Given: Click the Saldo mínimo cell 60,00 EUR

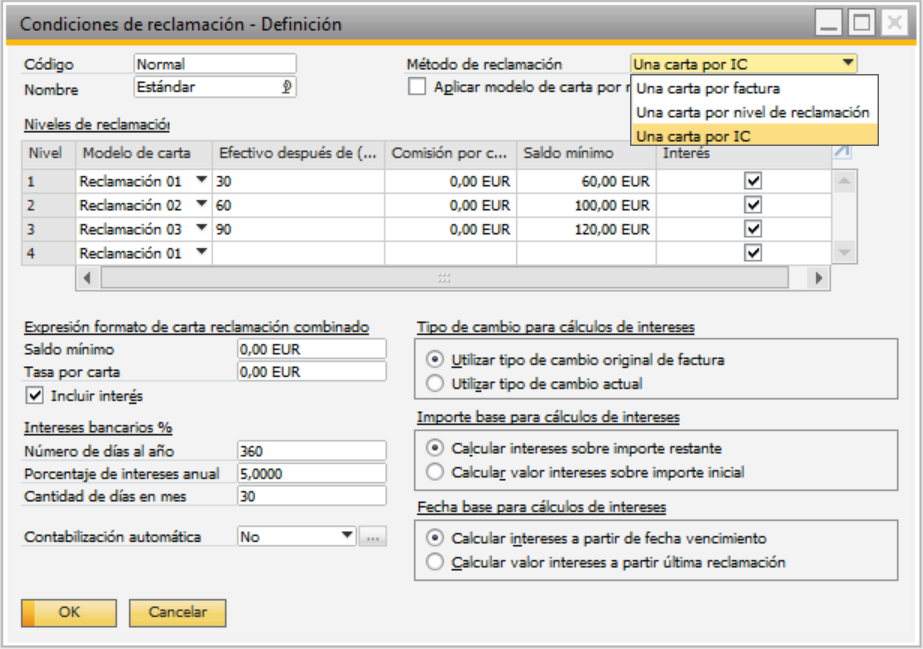Looking at the screenshot, I should [586, 181].
